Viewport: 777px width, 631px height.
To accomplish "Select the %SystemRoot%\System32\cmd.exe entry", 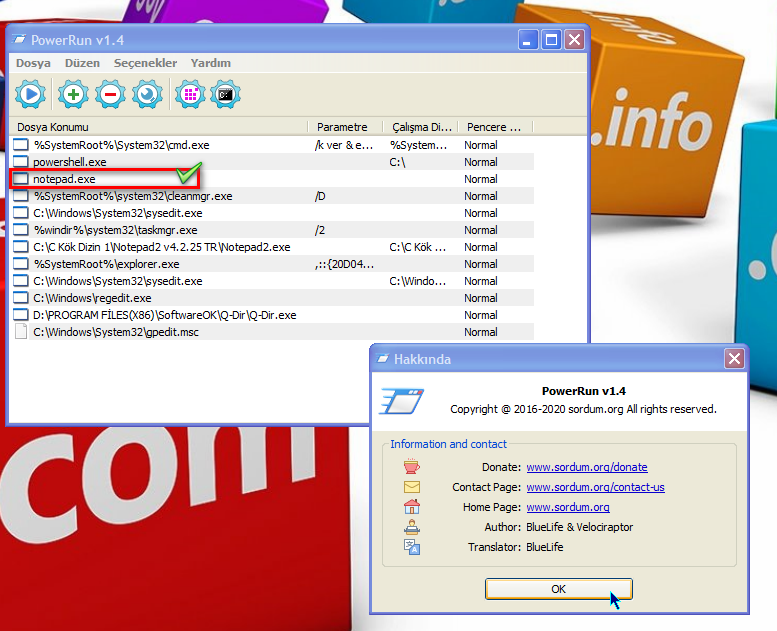I will tap(121, 145).
